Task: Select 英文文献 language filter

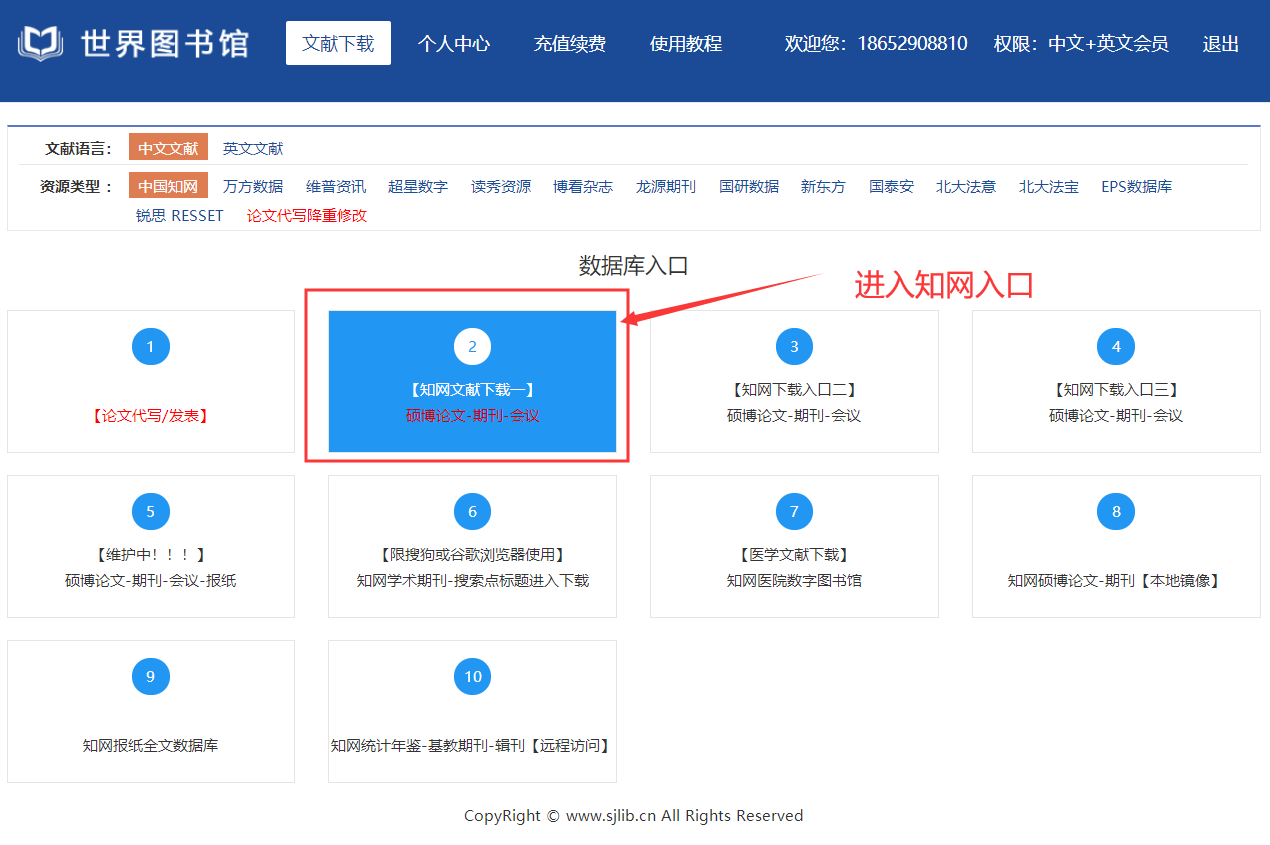Action: (x=253, y=148)
